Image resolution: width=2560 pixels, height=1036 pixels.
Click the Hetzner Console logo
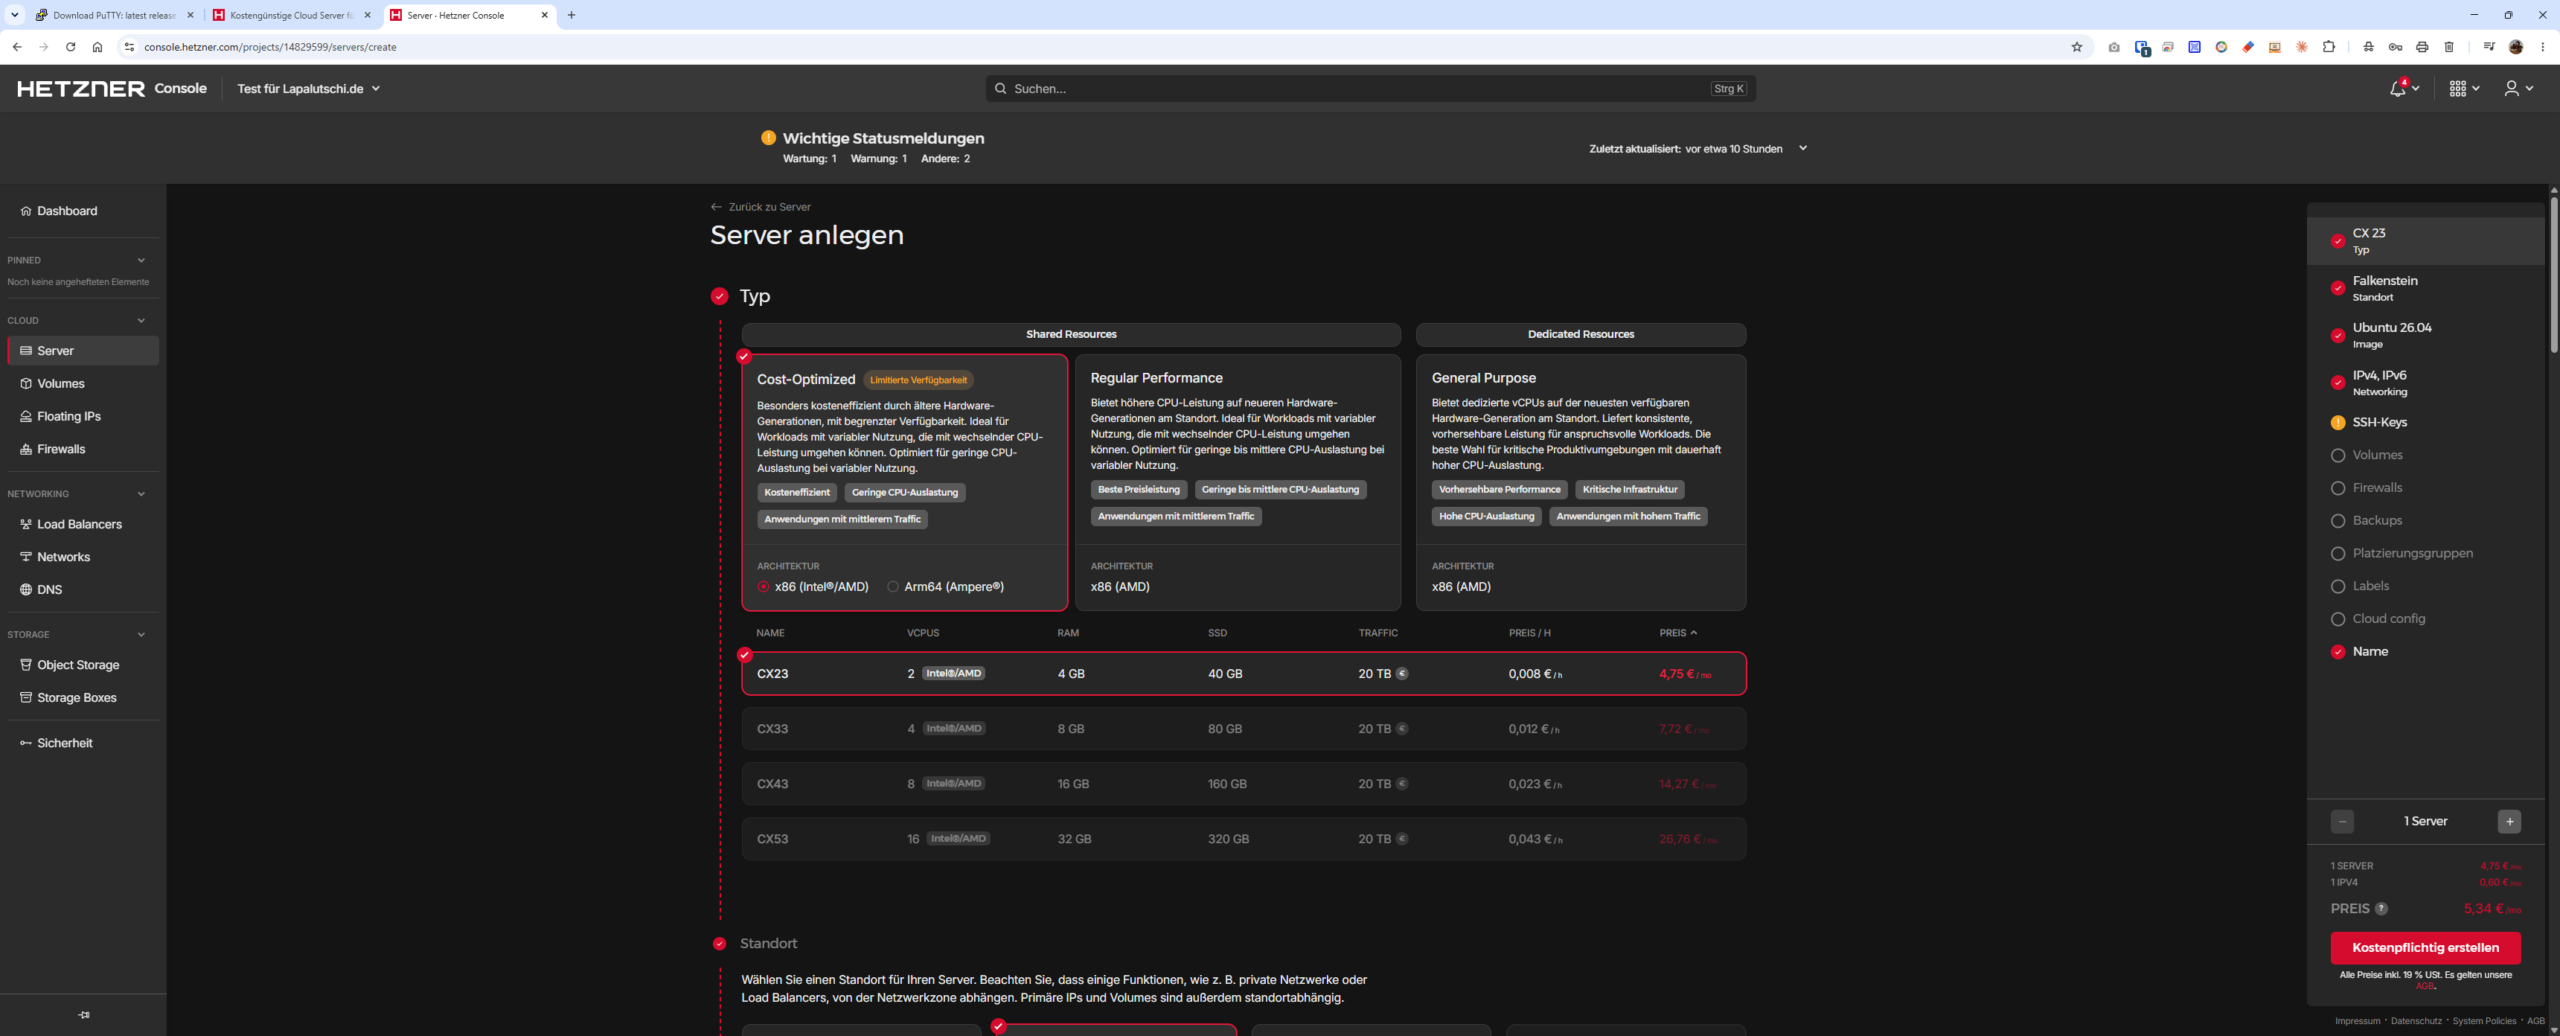point(112,89)
